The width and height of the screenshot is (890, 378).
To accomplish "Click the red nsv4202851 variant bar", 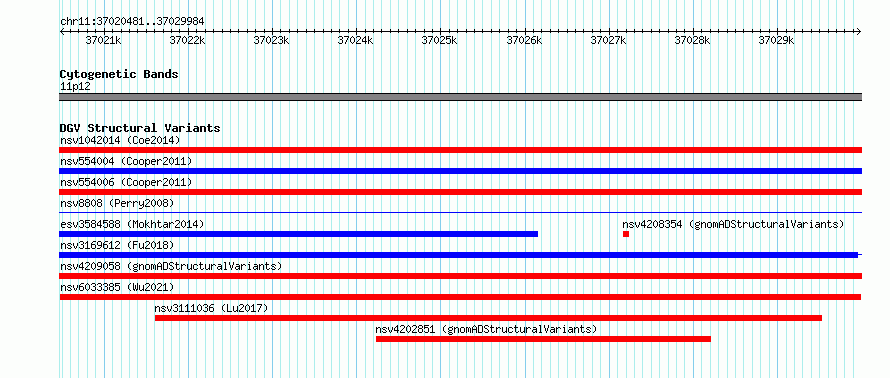I will [543, 339].
